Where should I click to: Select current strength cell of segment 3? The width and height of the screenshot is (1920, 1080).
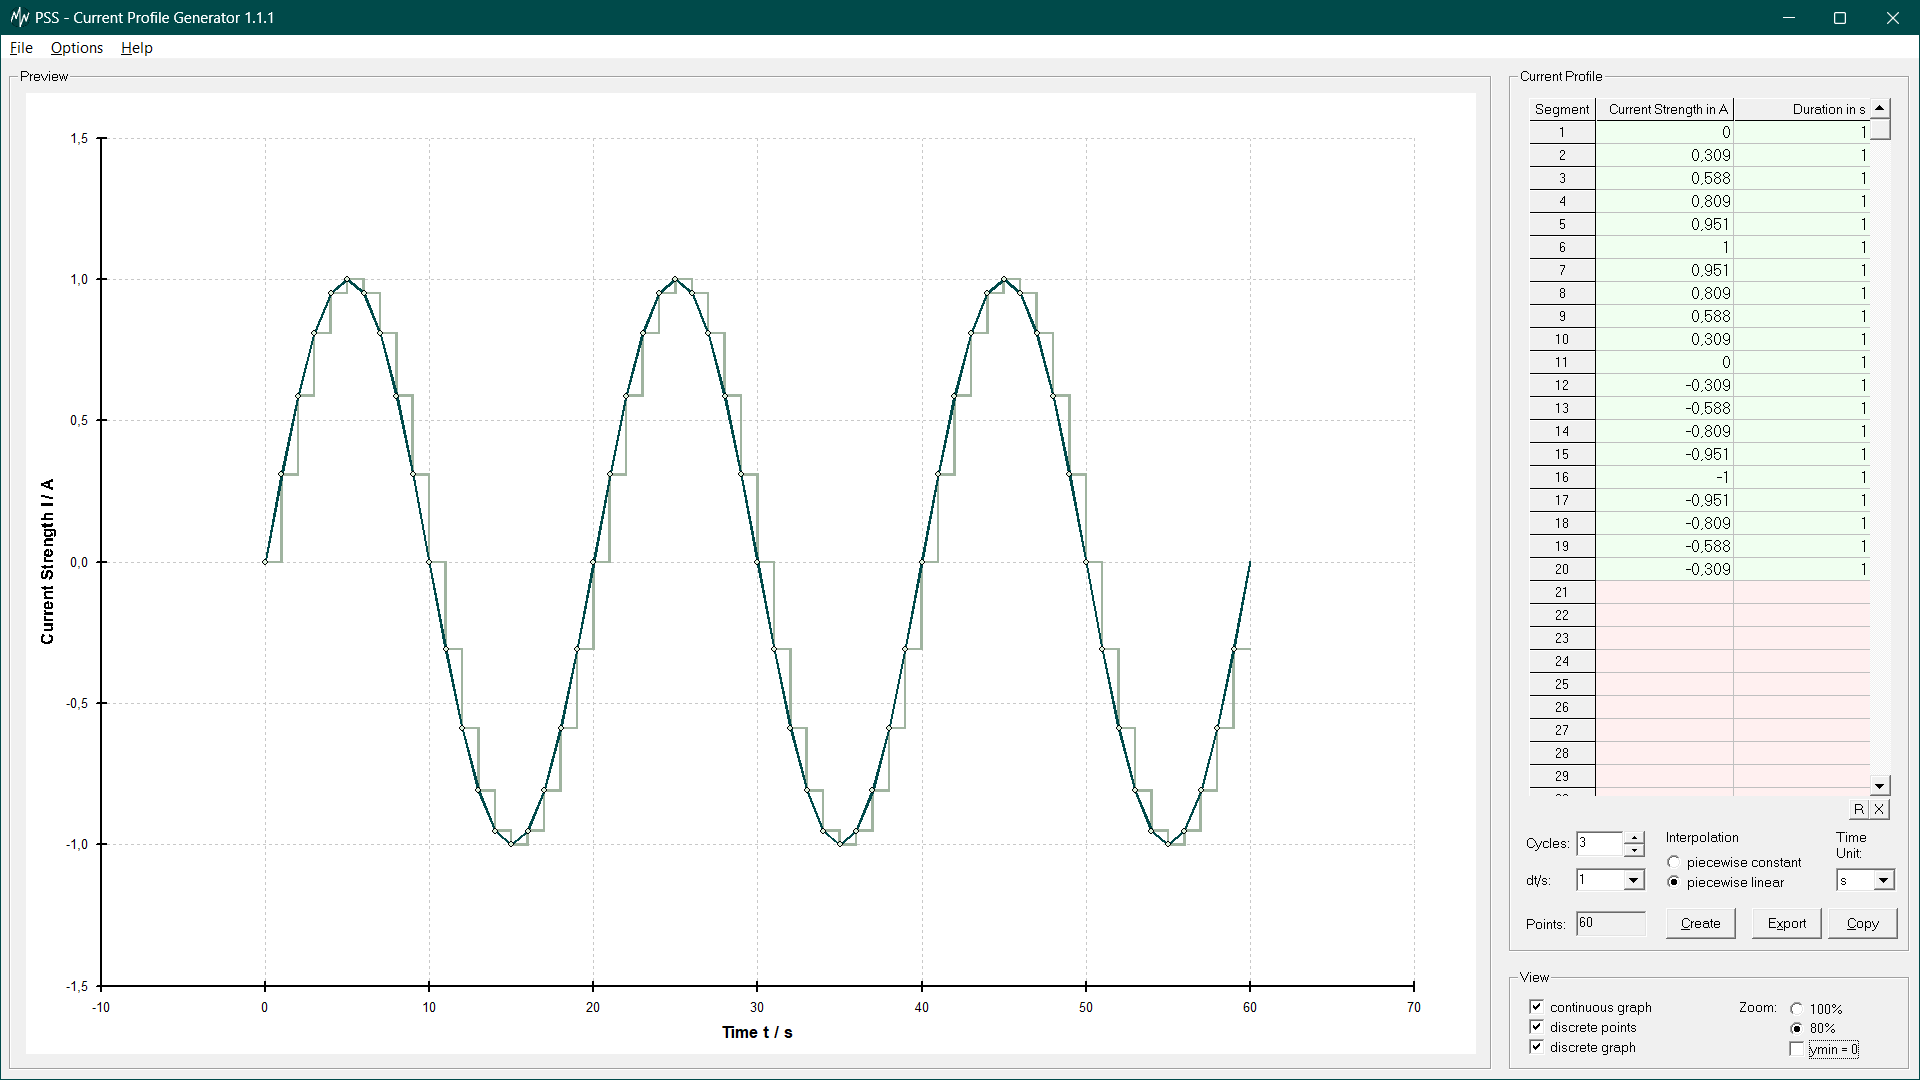(x=1664, y=178)
